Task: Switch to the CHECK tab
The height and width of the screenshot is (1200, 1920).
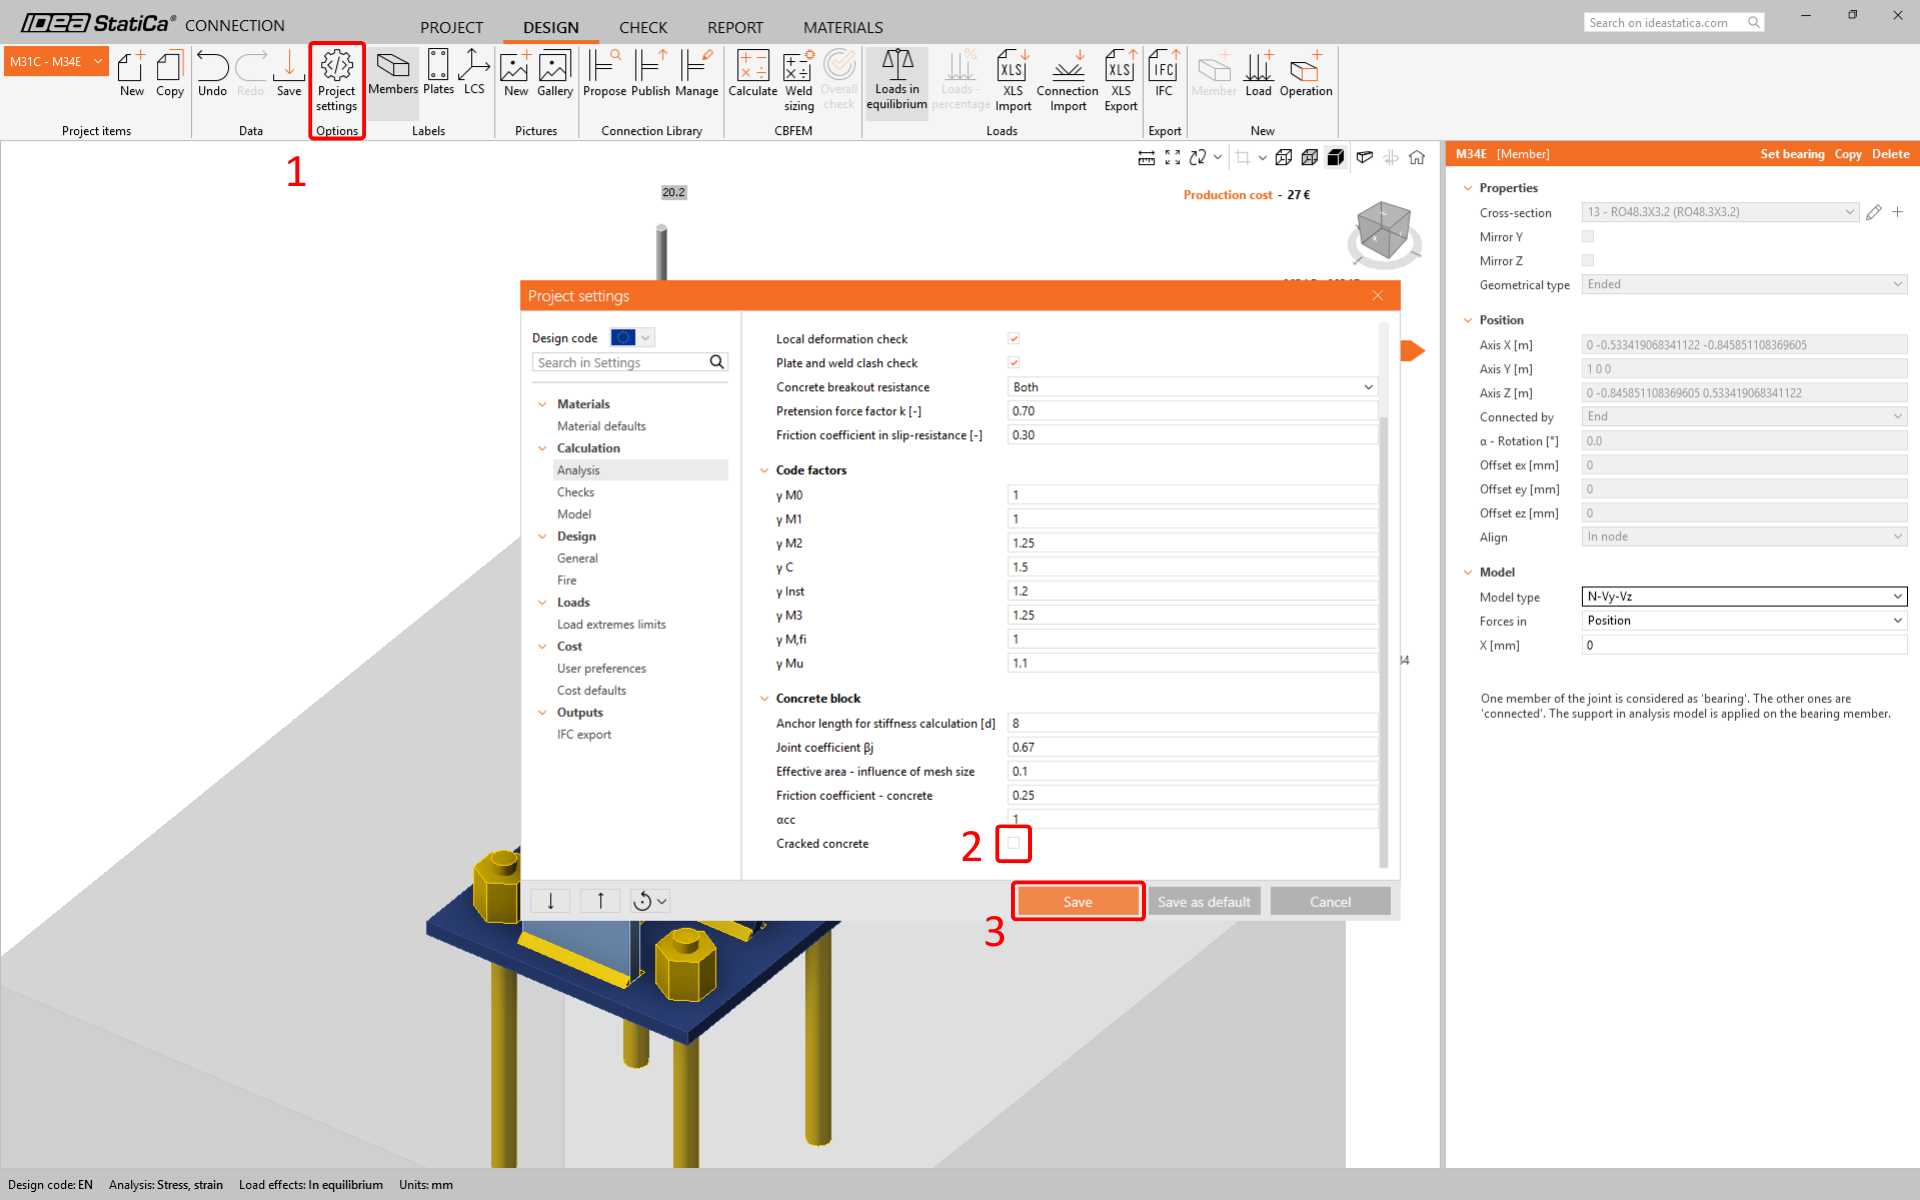Action: click(642, 27)
